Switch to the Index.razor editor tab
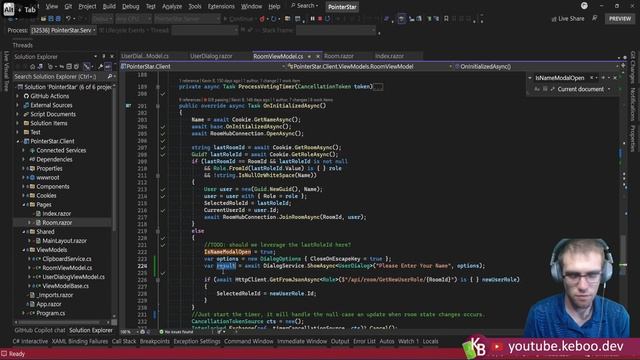640x360 pixels. (389, 56)
